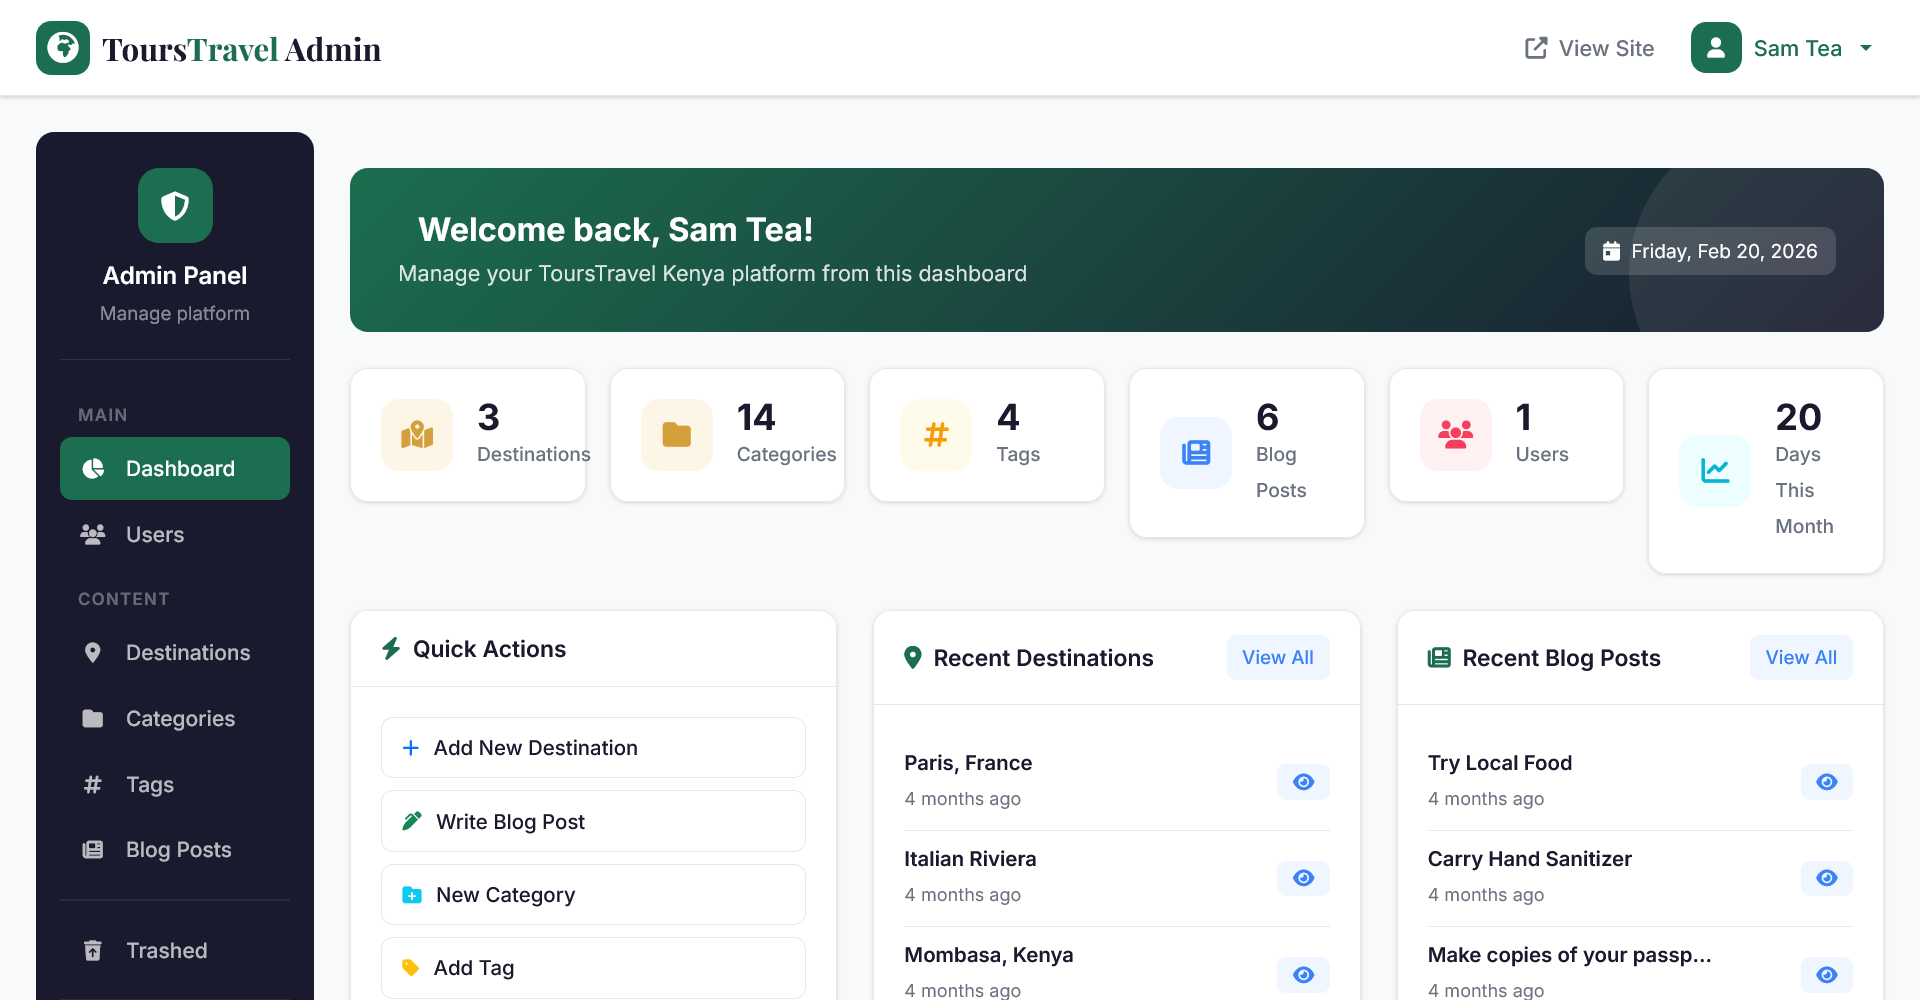Open the Tags count card showing 4
Screen dimensions: 1920x1000
(987, 435)
